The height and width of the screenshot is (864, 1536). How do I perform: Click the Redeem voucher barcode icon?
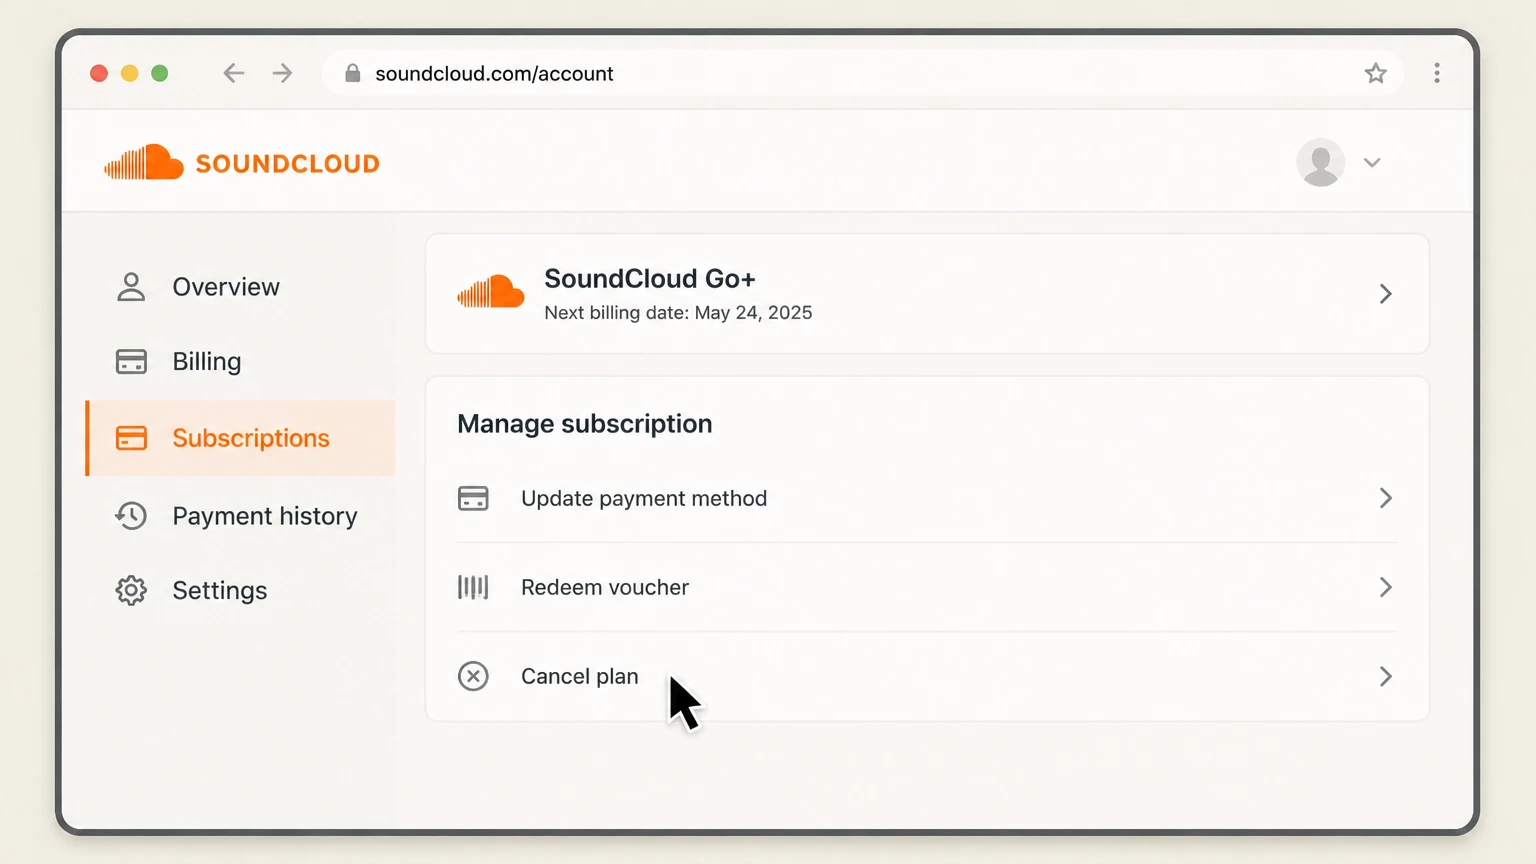pyautogui.click(x=473, y=587)
